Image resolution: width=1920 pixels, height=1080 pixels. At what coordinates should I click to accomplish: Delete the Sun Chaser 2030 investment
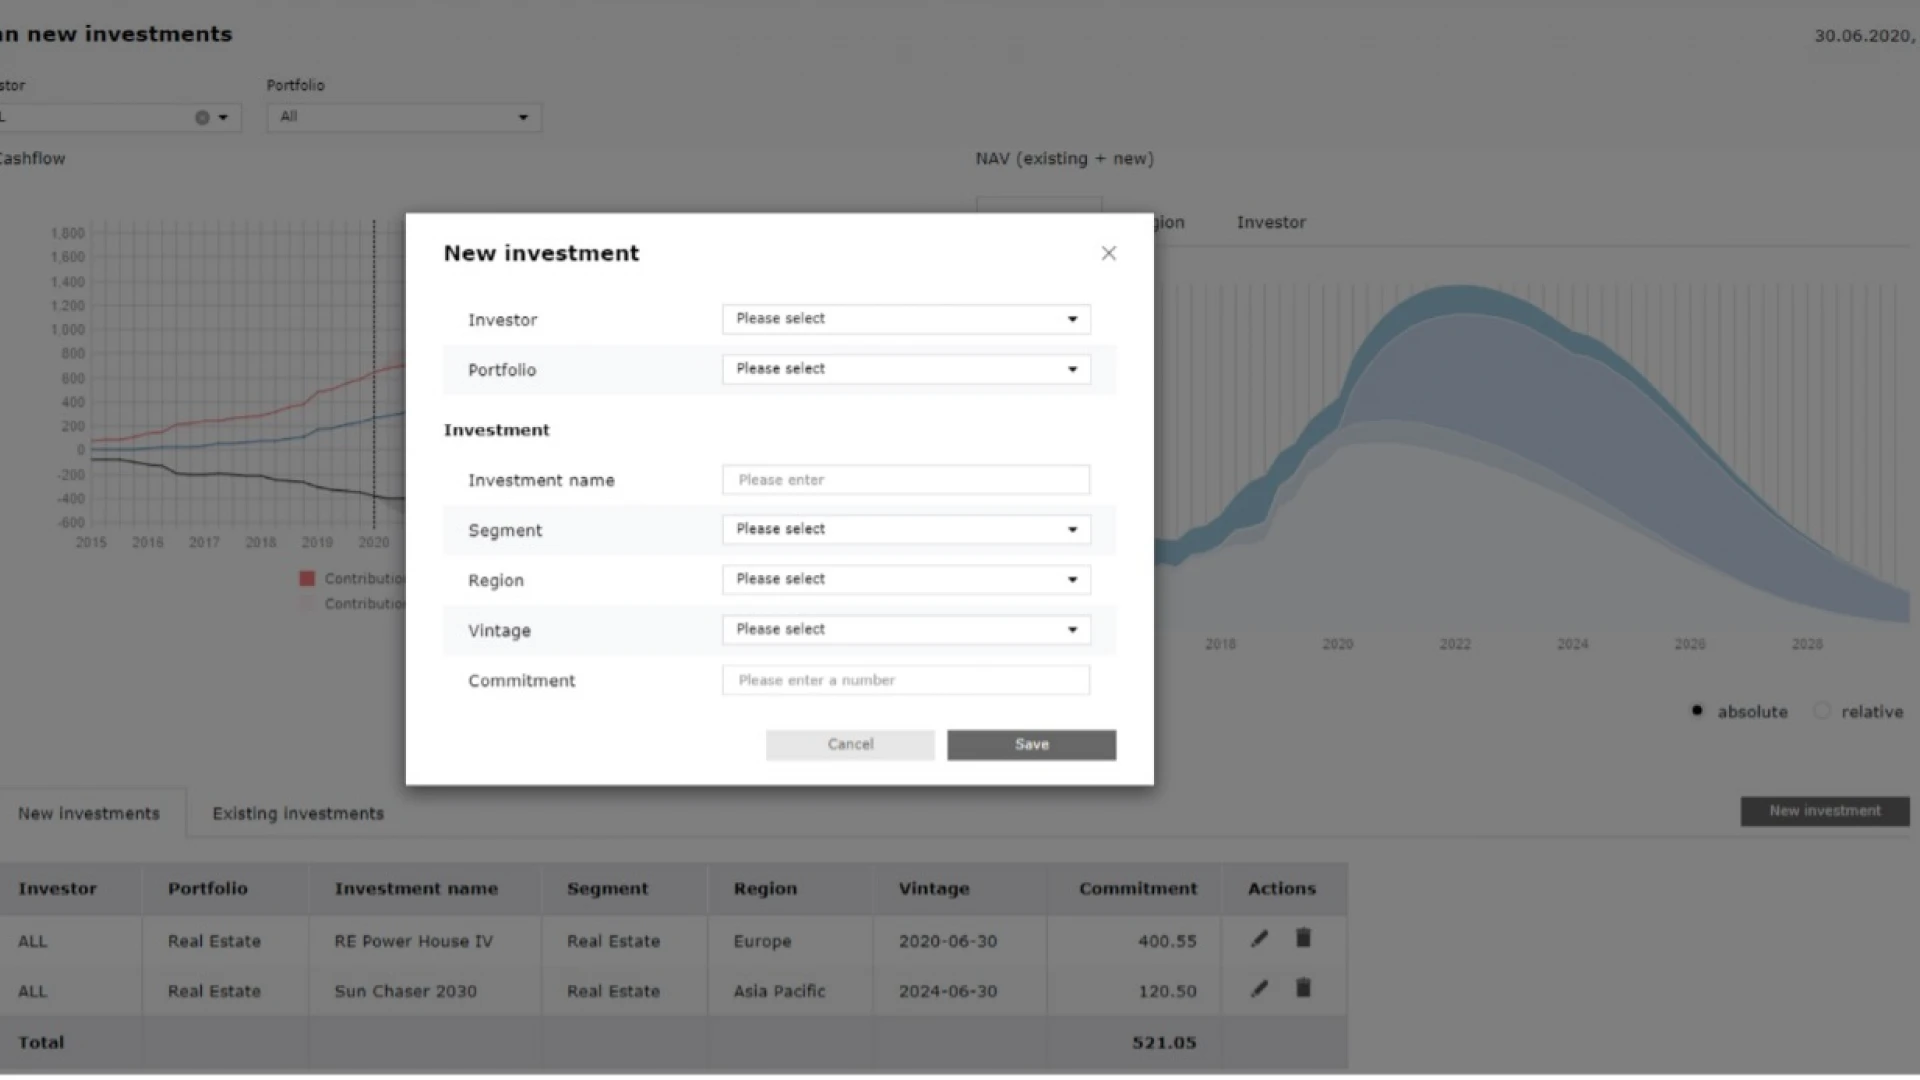pyautogui.click(x=1303, y=988)
